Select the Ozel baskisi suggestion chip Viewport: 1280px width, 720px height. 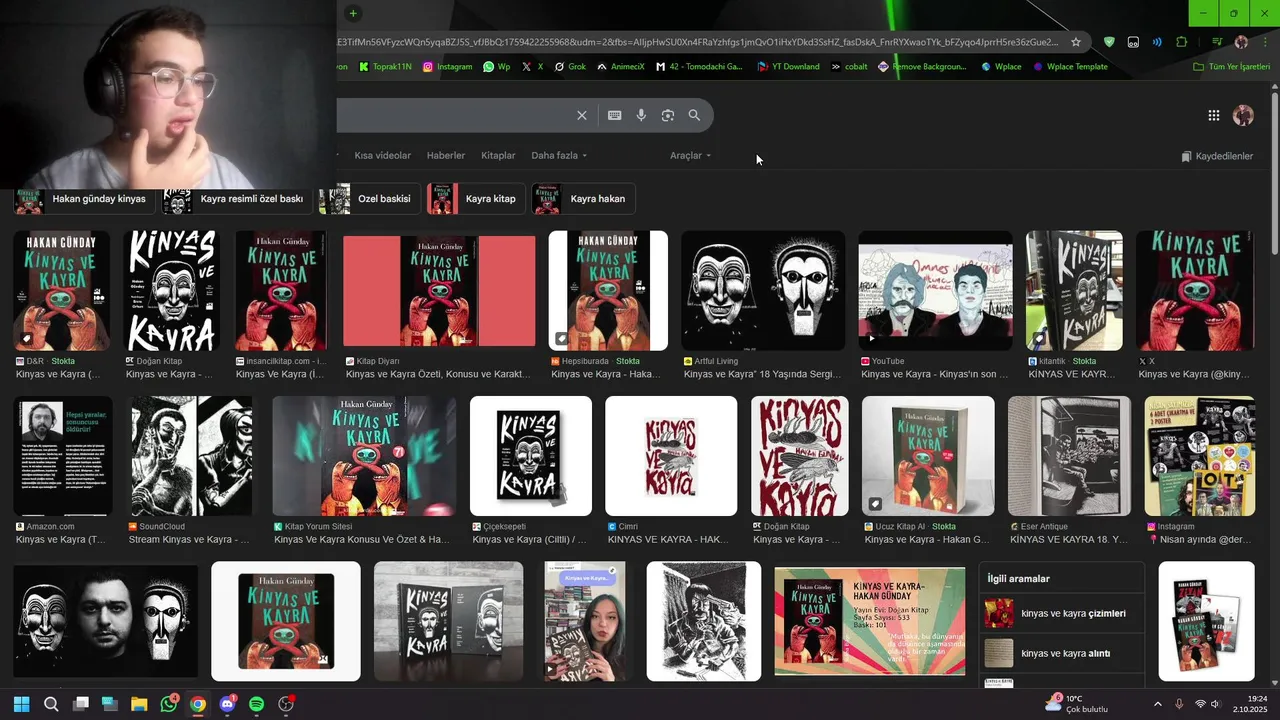[x=369, y=199]
